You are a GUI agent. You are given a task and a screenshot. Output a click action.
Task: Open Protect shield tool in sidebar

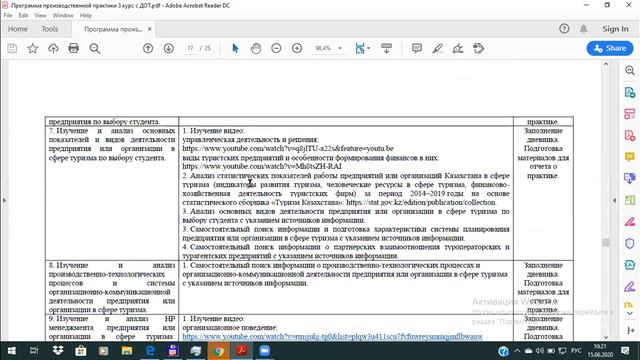click(630, 244)
